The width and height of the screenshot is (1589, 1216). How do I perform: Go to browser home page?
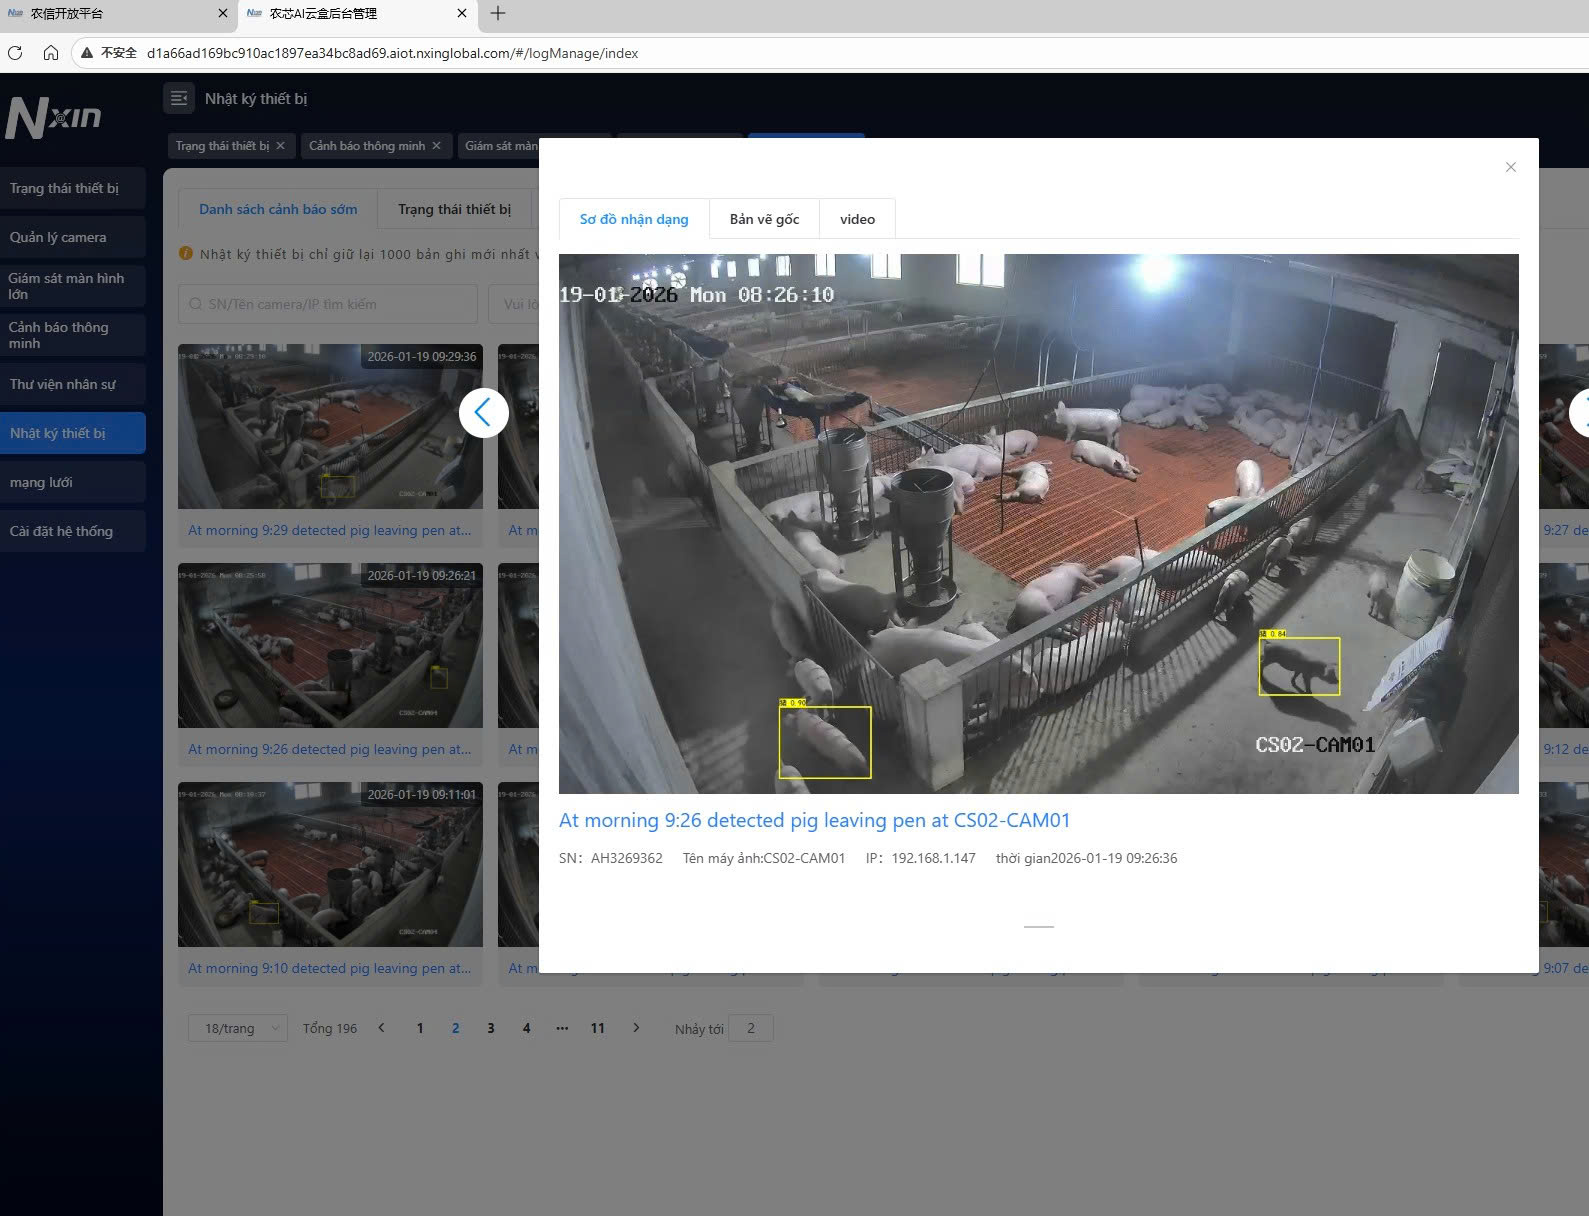pos(50,53)
